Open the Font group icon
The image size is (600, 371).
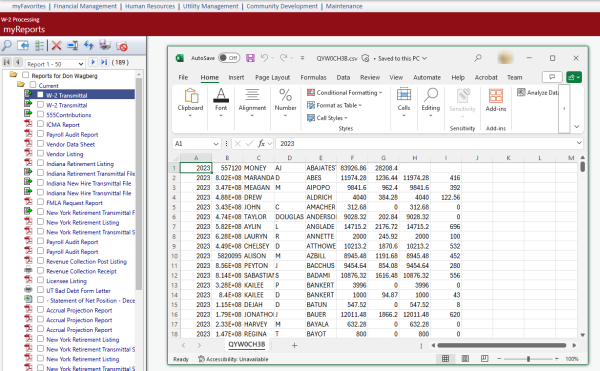[221, 95]
